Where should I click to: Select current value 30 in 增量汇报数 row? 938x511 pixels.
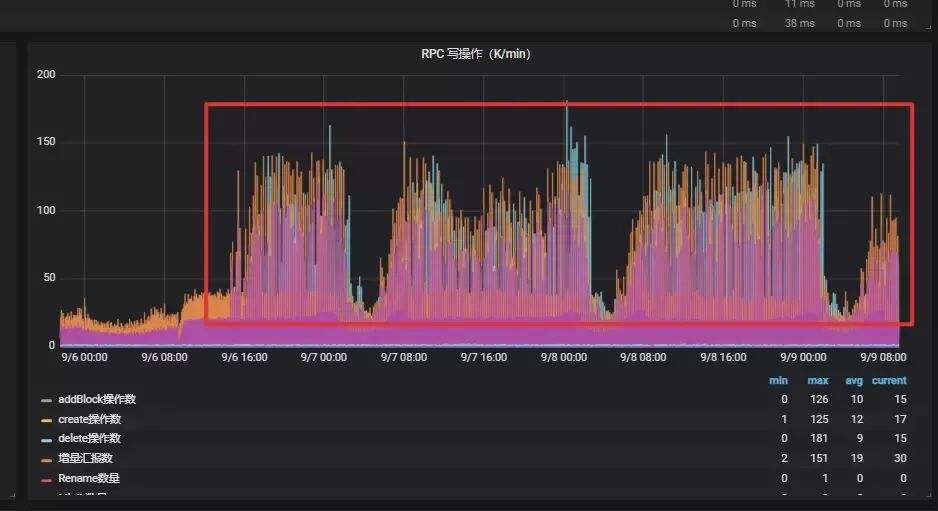tap(900, 458)
